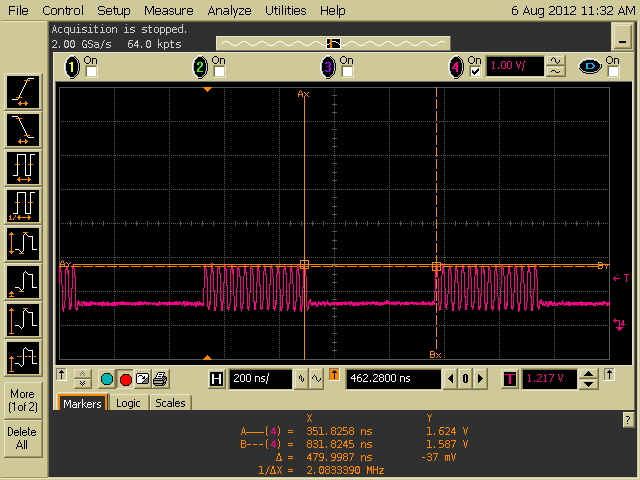The width and height of the screenshot is (640, 480).
Task: Lower trigger level down arrow
Action: 588,384
